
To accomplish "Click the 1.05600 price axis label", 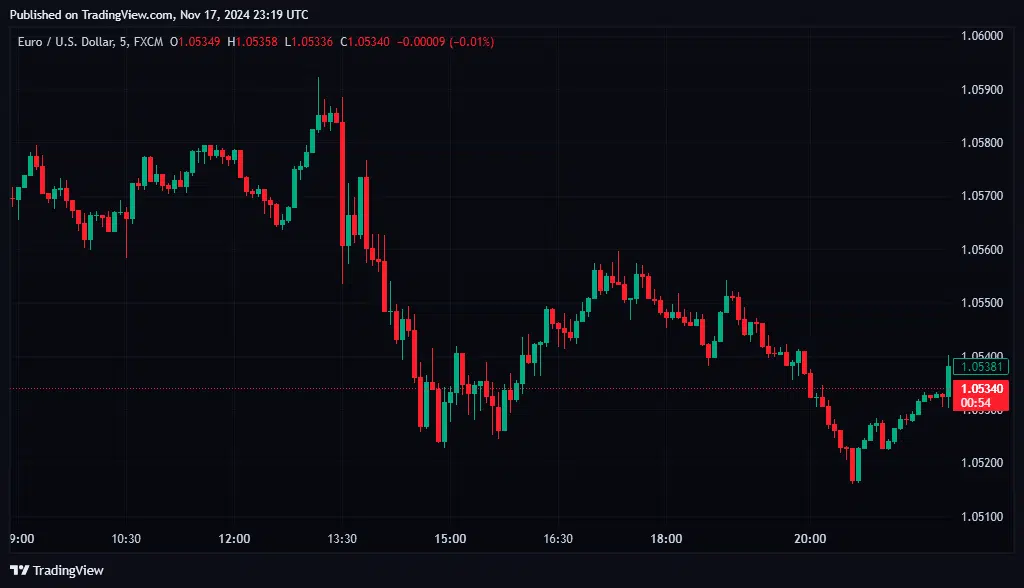I will tap(982, 250).
